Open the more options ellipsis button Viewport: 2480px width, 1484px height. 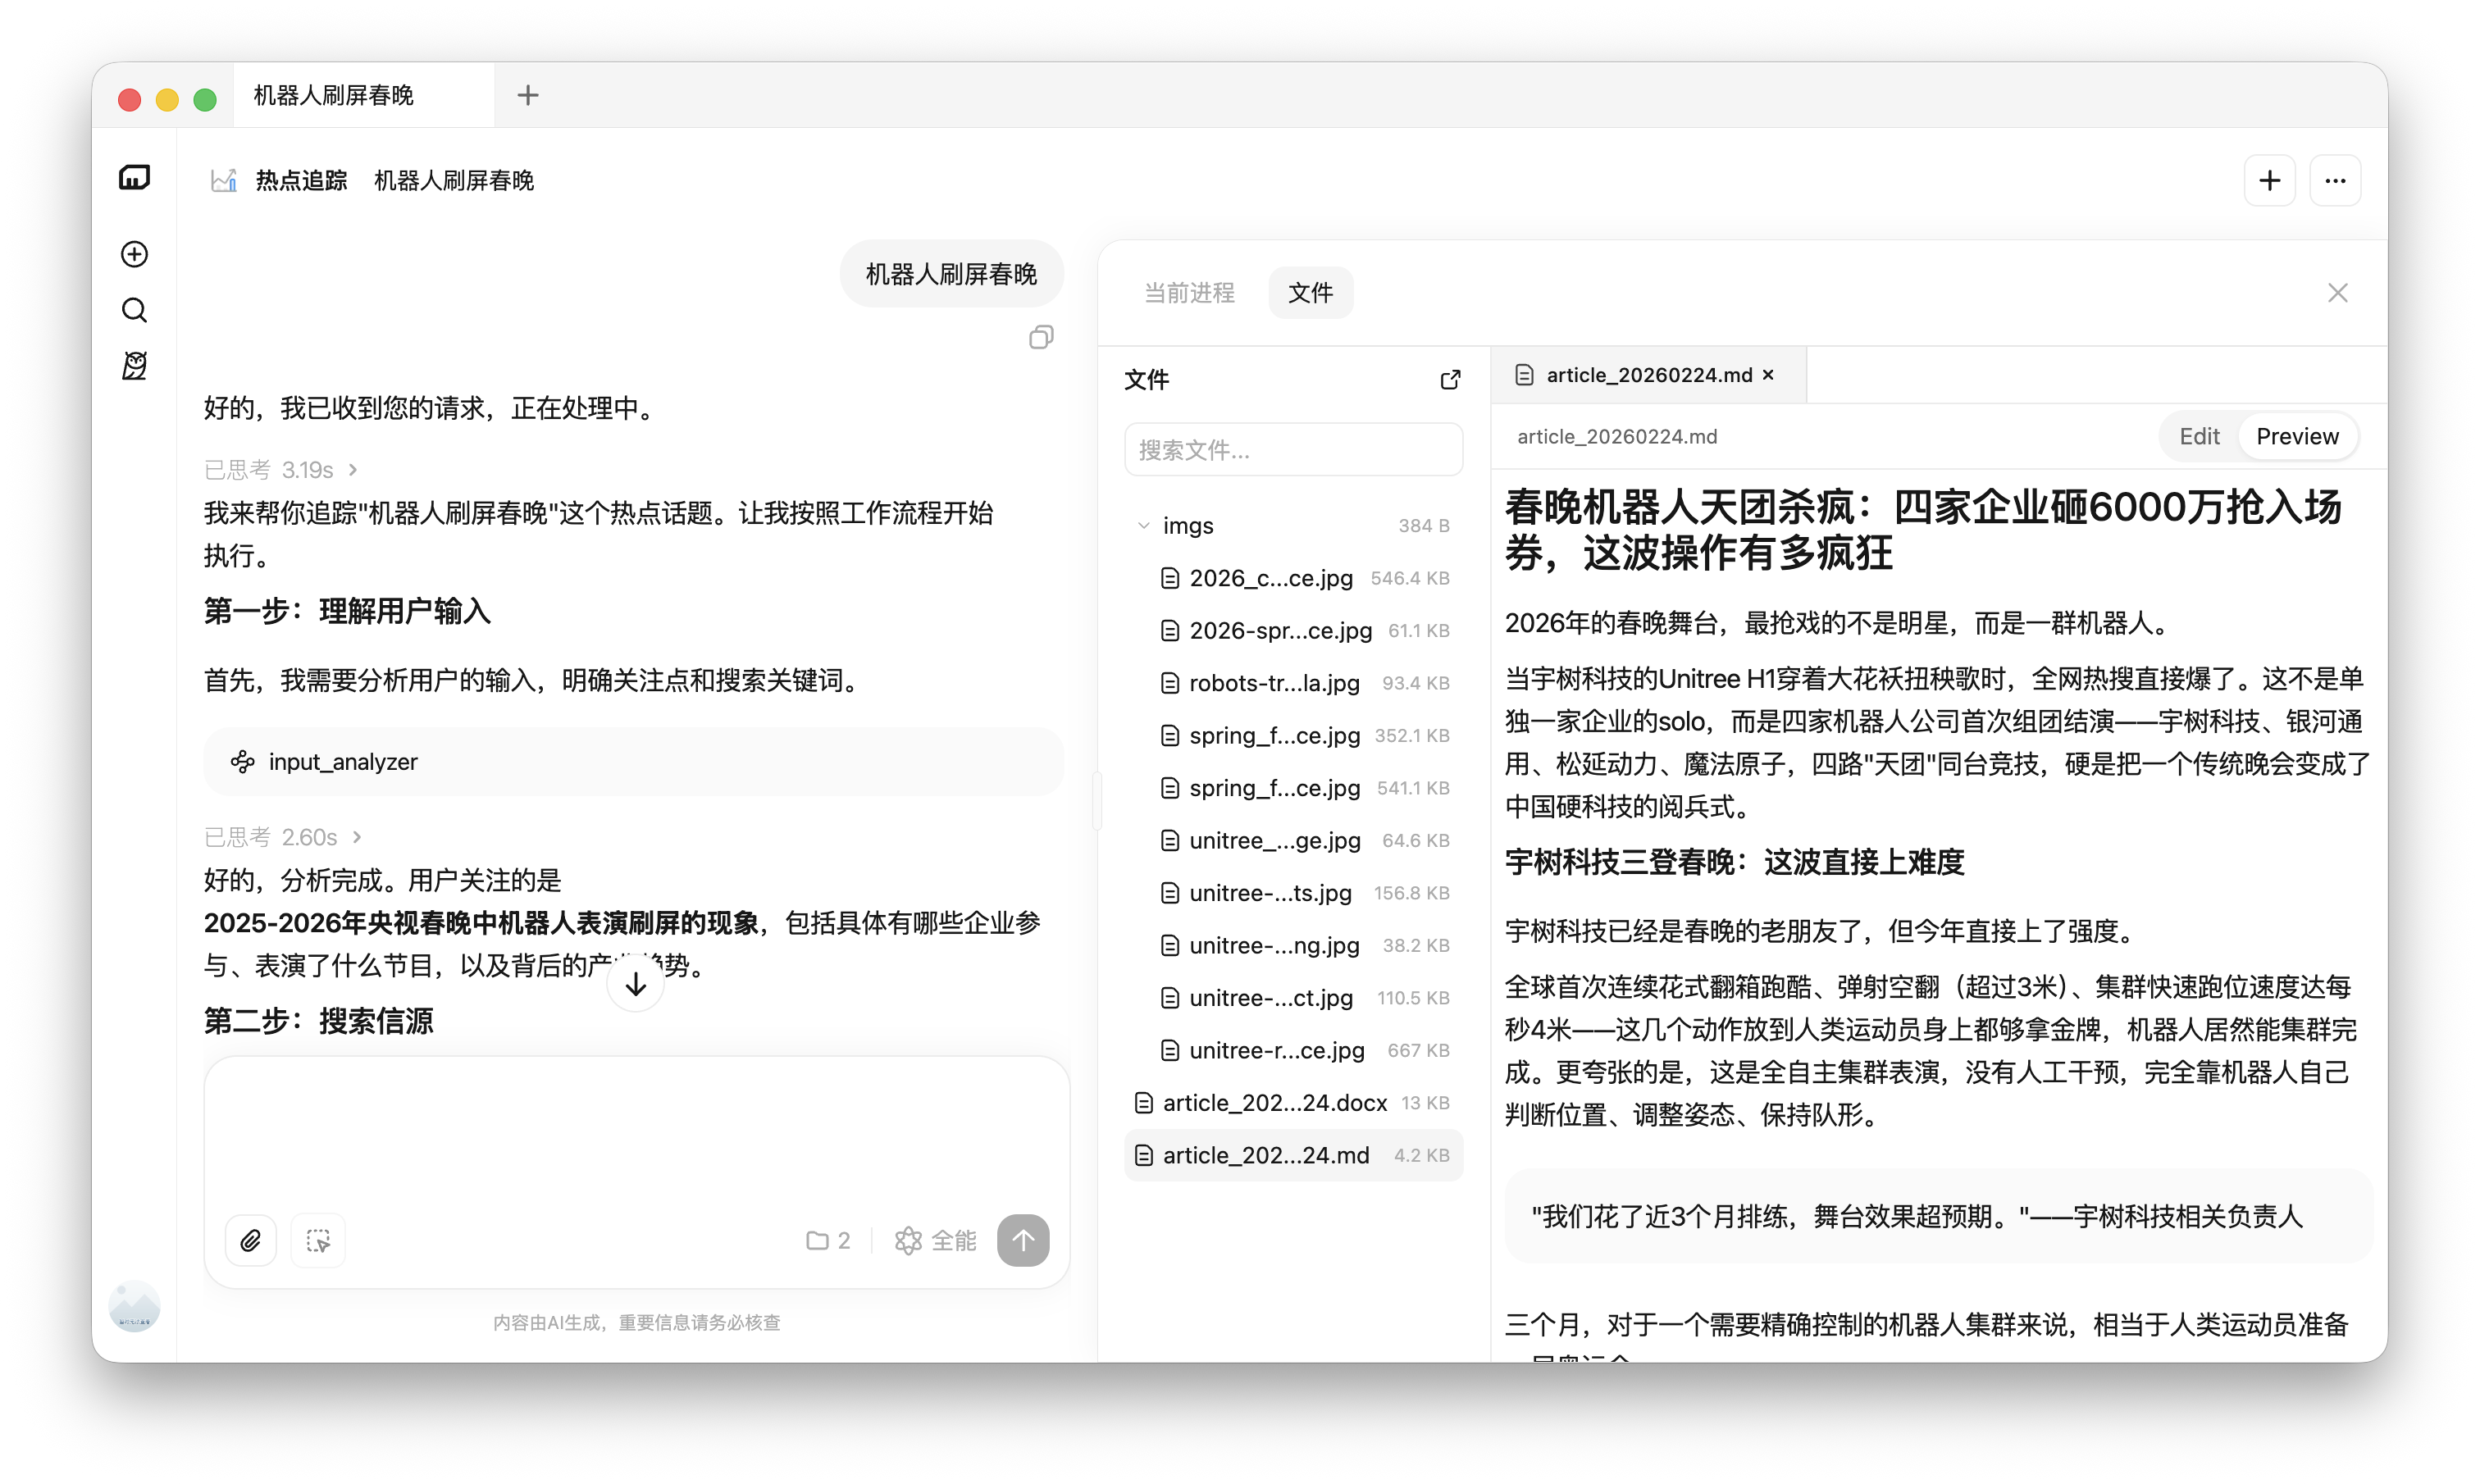pyautogui.click(x=2335, y=181)
